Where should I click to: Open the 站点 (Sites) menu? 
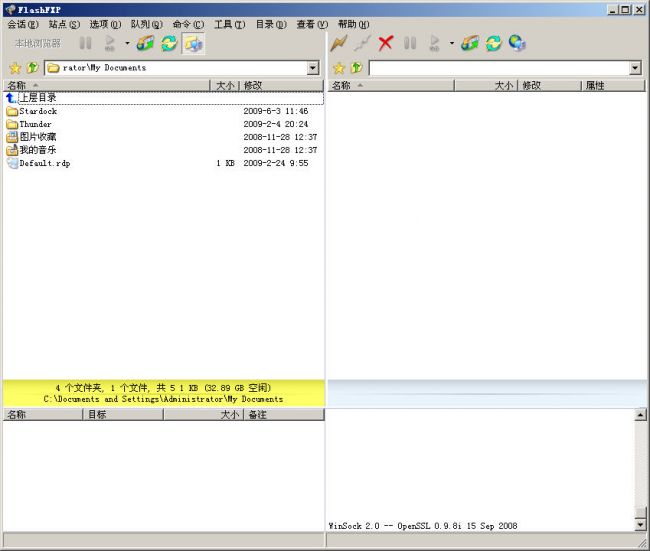[x=64, y=24]
